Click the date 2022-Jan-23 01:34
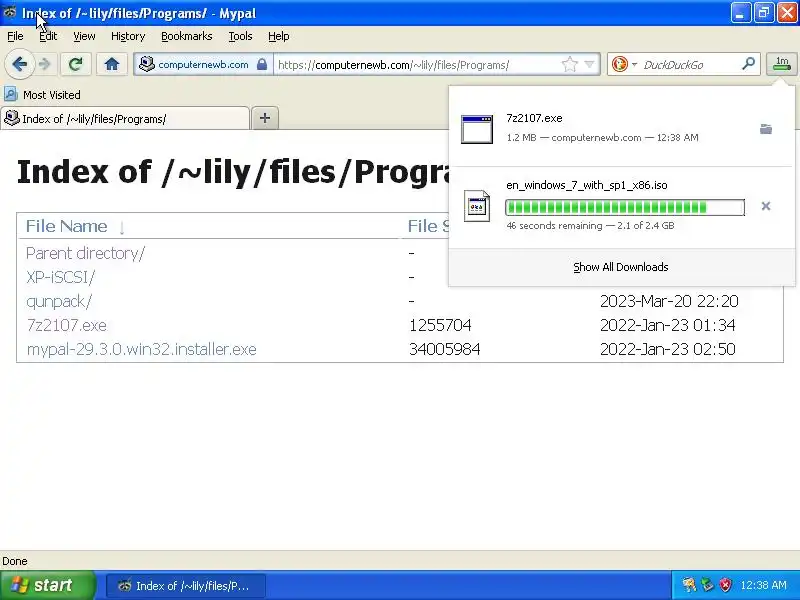This screenshot has height=600, width=800. click(667, 325)
